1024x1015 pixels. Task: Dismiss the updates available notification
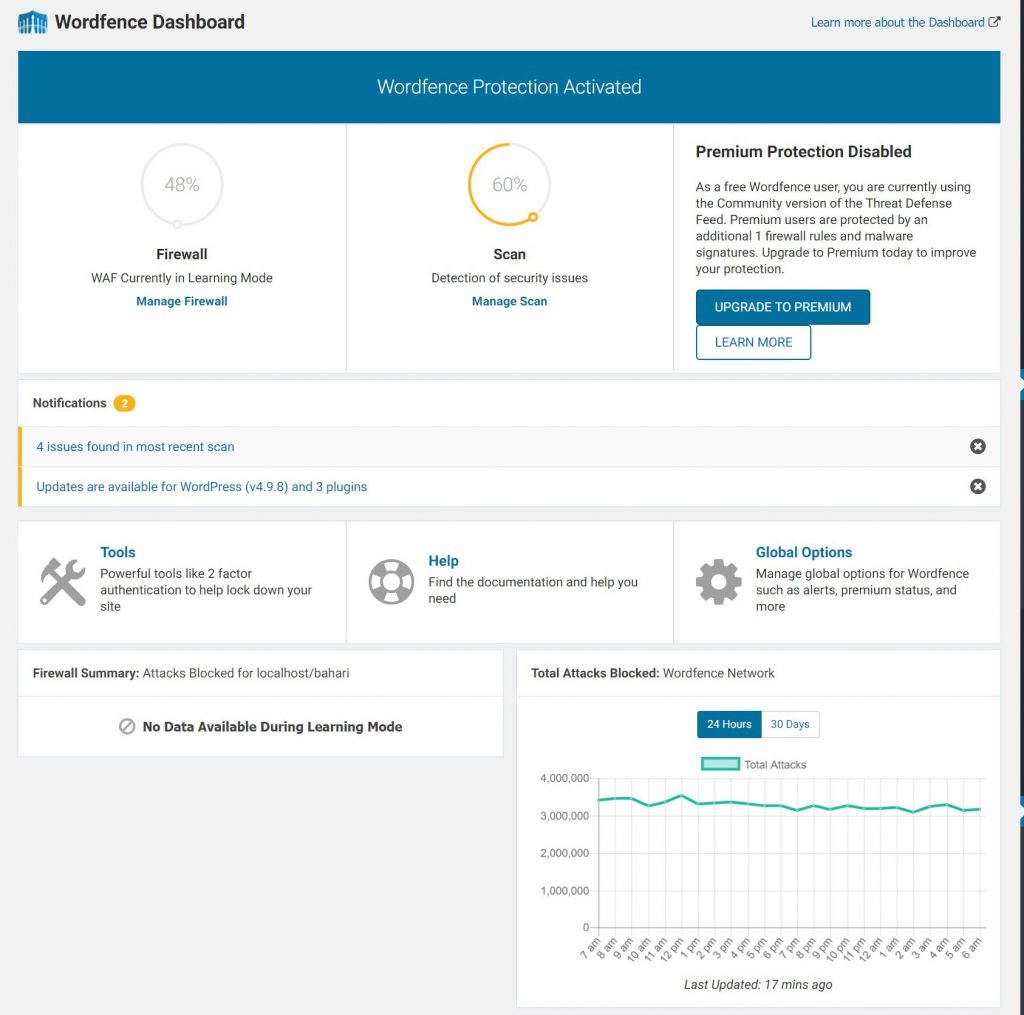[x=978, y=487]
